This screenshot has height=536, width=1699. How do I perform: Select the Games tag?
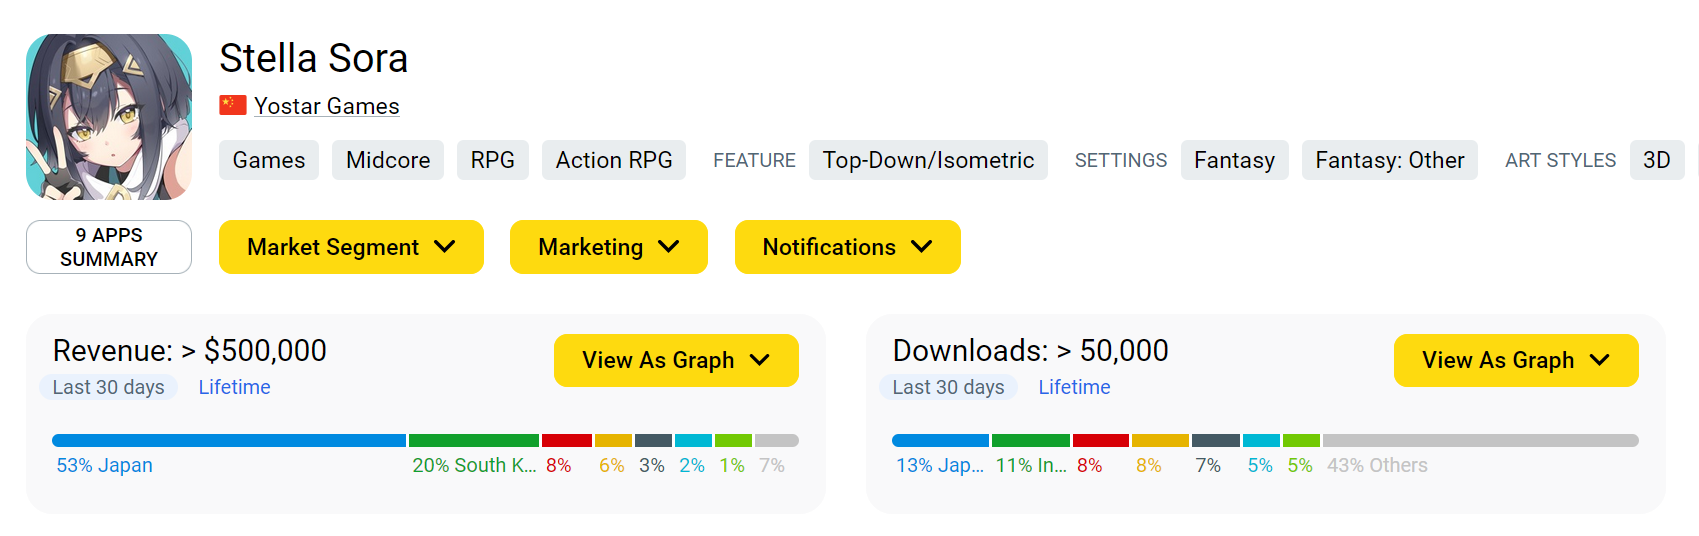[269, 160]
